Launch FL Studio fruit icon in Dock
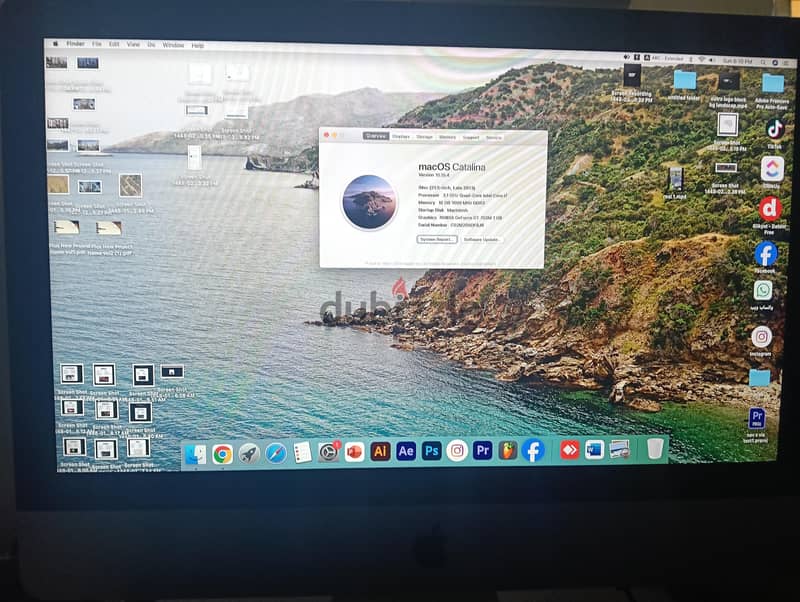800x602 pixels. 508,450
